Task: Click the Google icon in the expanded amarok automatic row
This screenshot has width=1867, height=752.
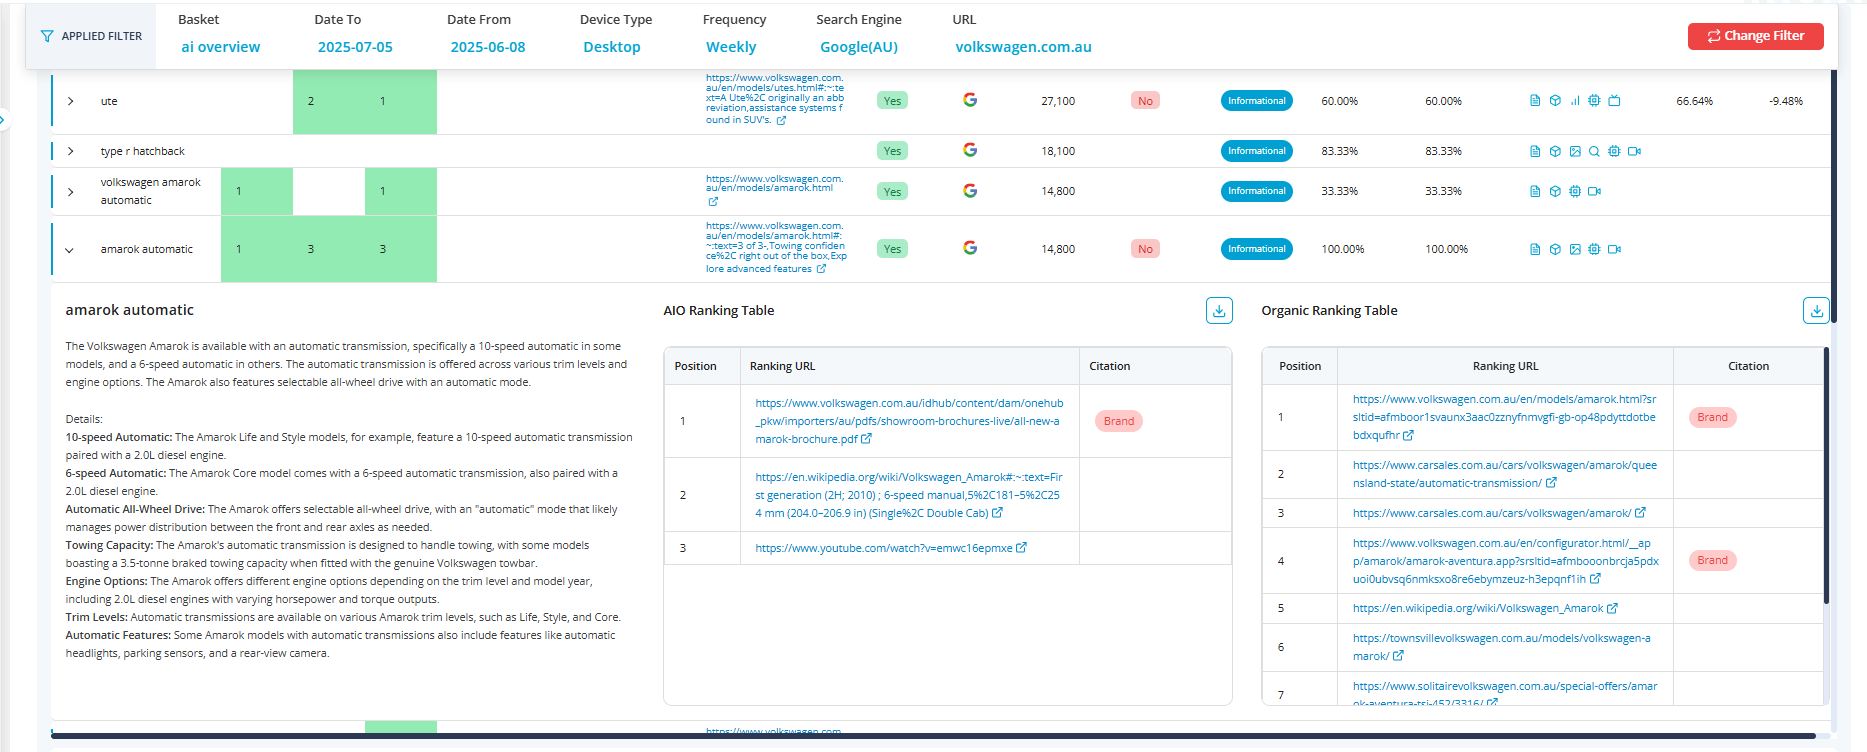Action: (x=970, y=248)
